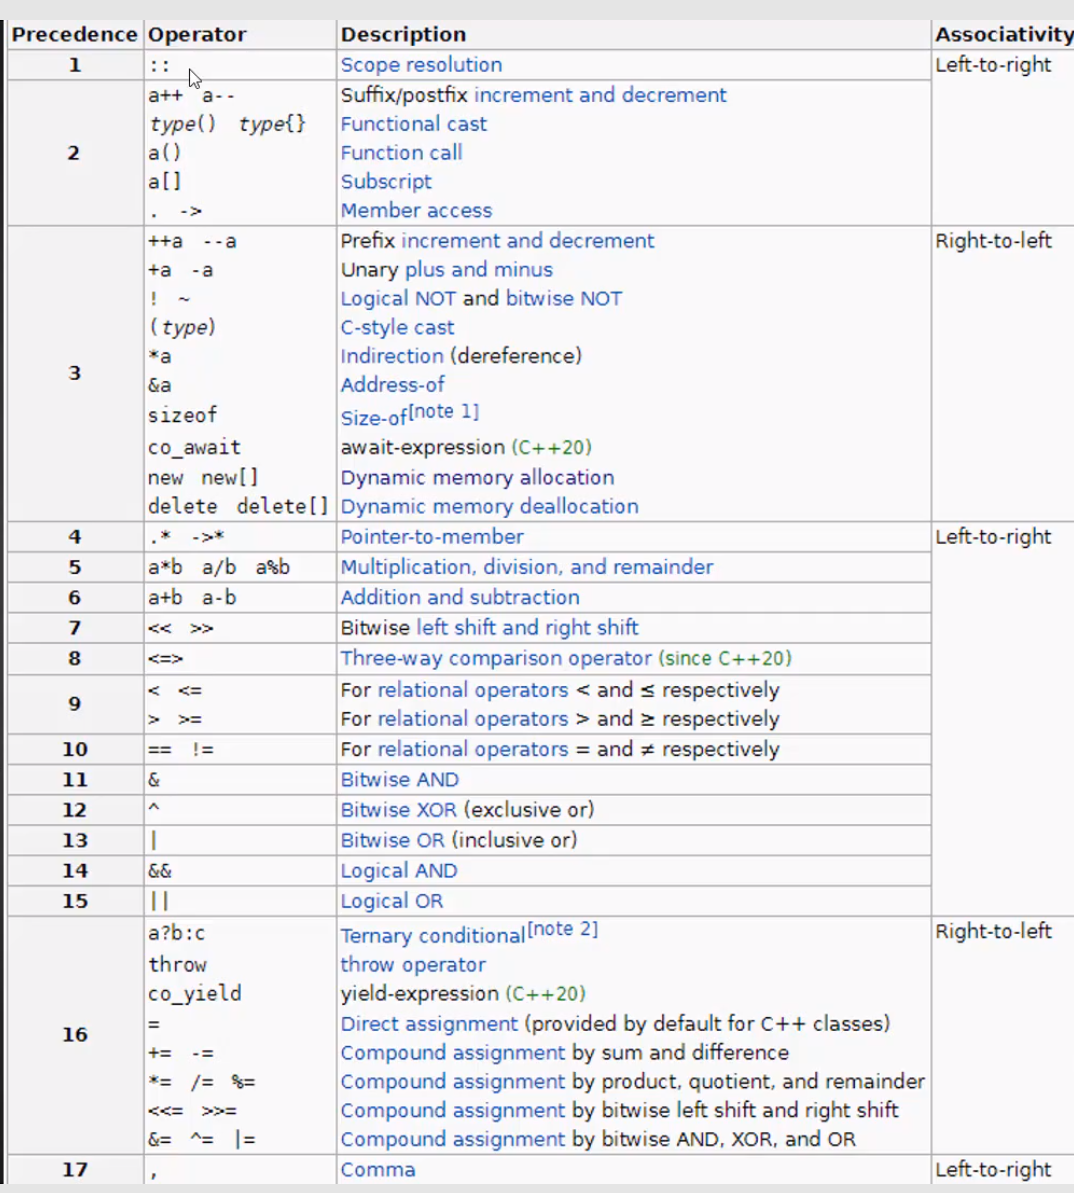Click the sizeof operator text

coord(183,416)
